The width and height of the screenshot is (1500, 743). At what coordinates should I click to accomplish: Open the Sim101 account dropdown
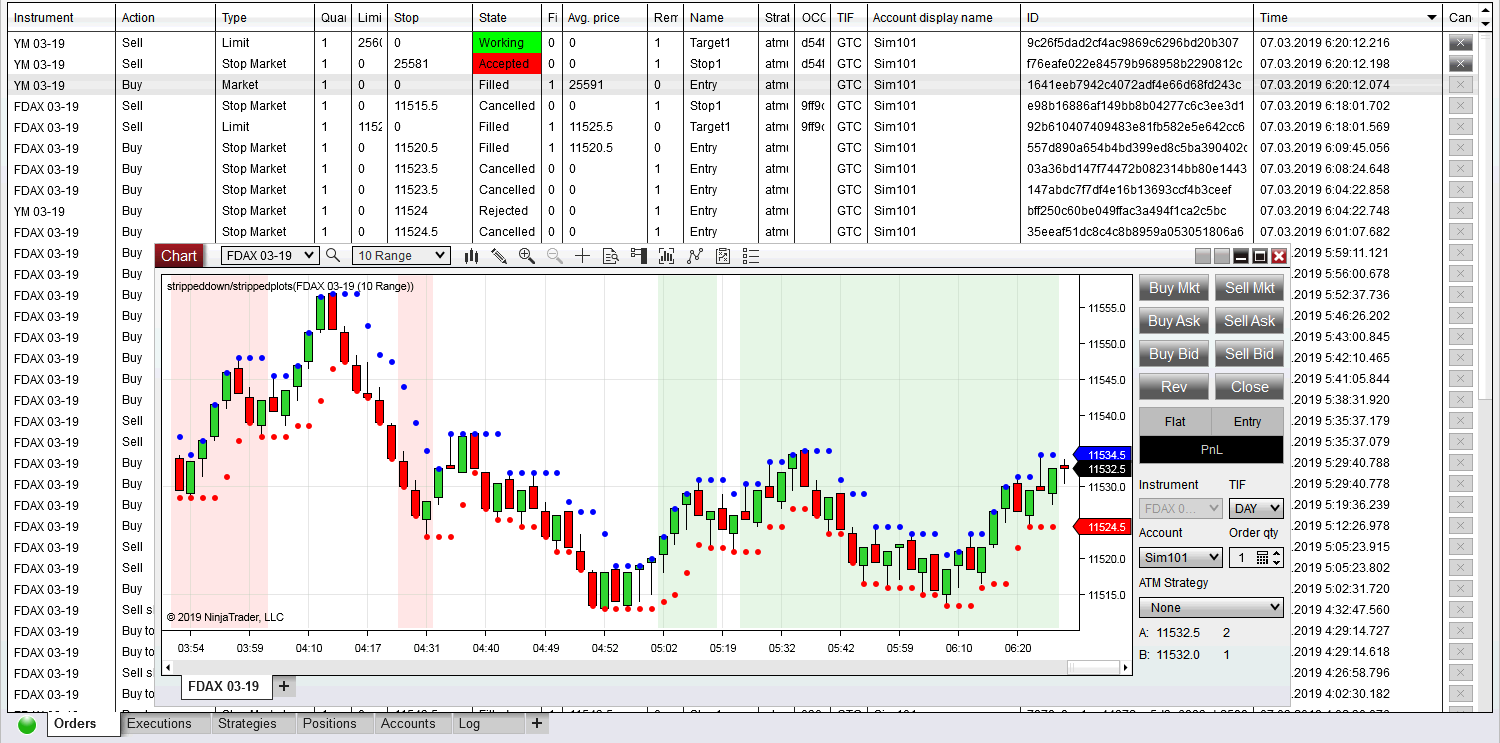click(1181, 557)
